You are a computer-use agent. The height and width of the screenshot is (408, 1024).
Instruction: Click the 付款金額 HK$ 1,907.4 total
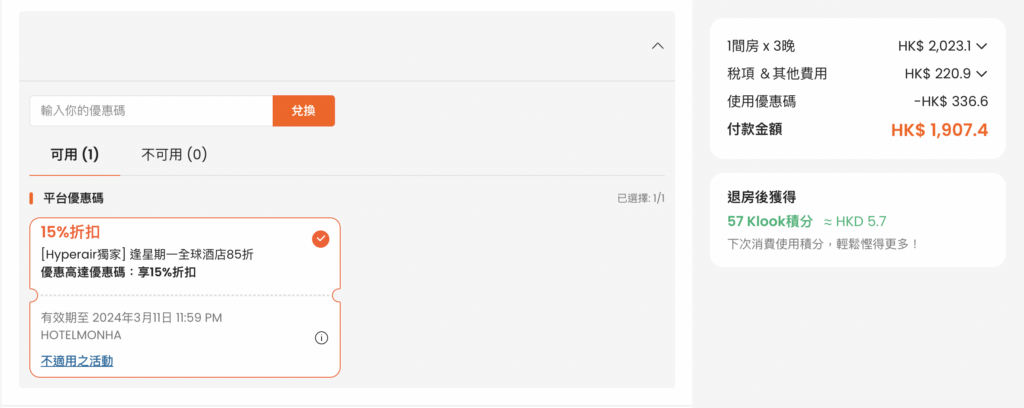(857, 130)
